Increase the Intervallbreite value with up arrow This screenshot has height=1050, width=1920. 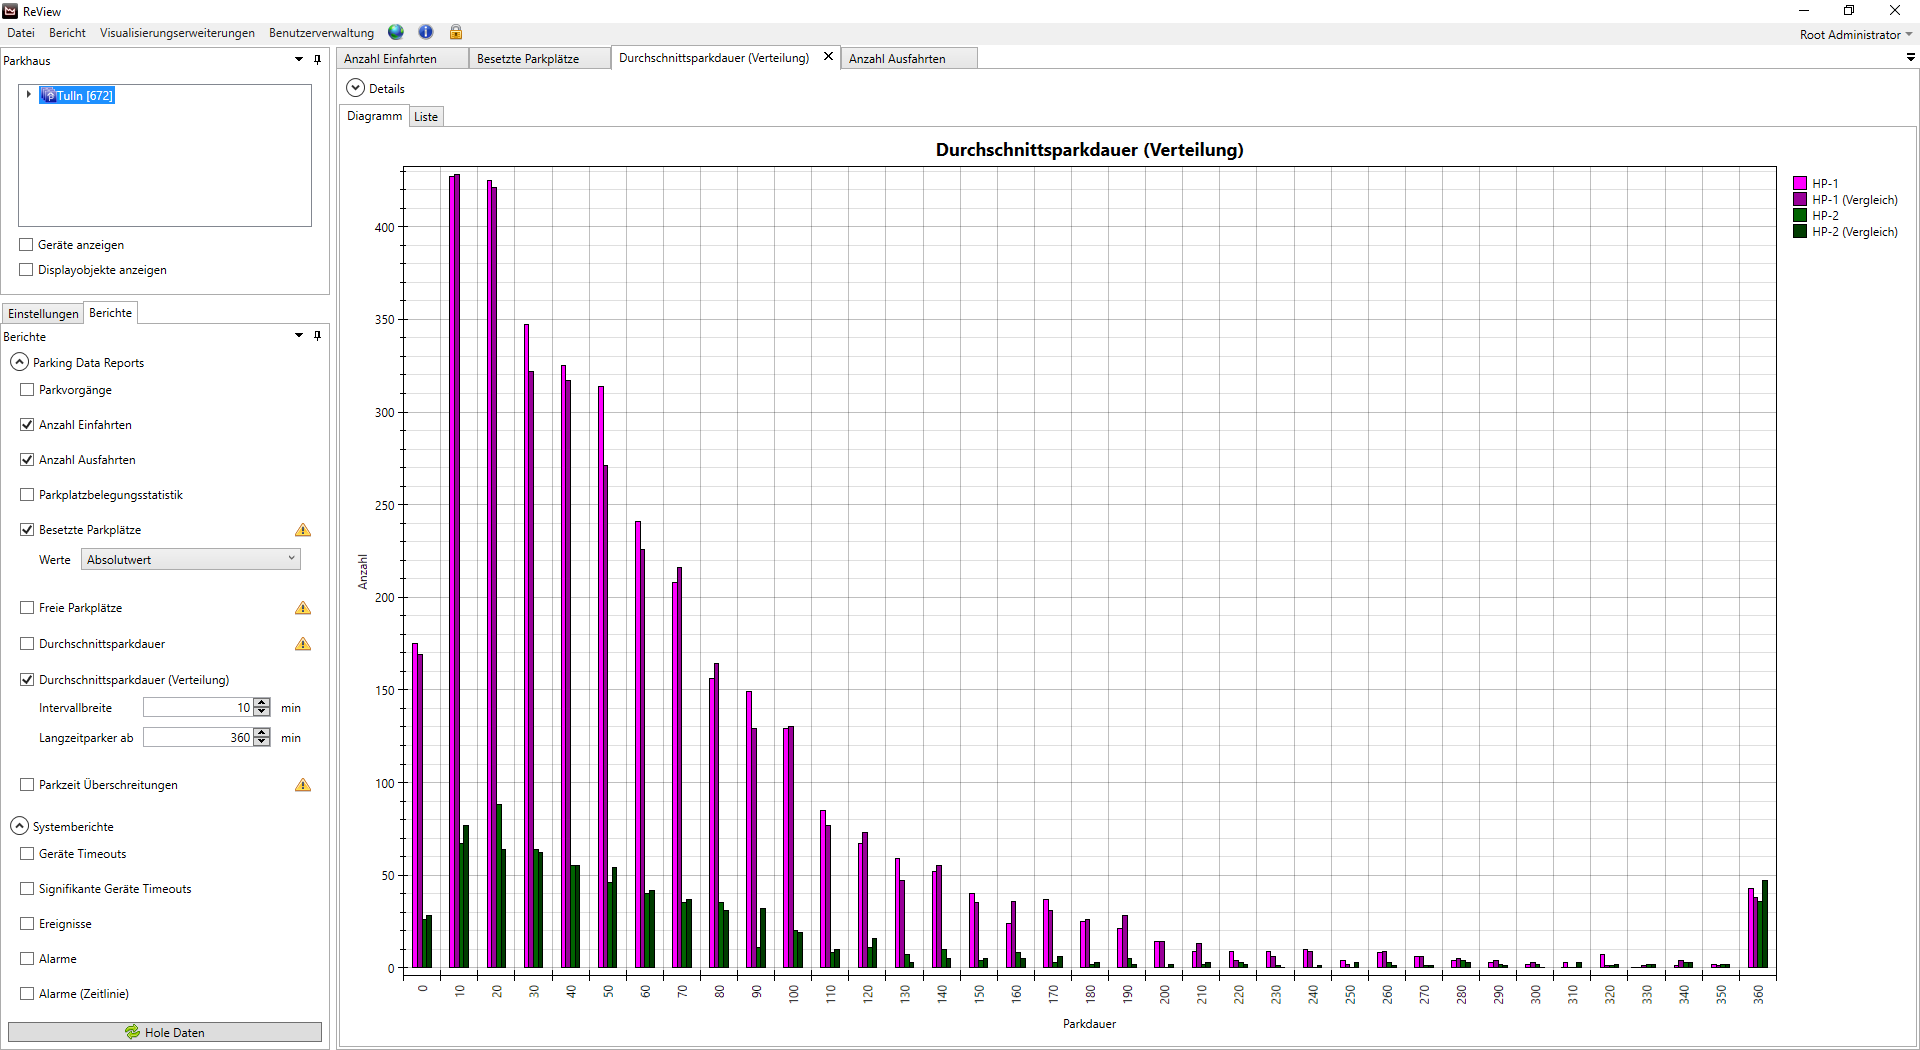(x=262, y=703)
